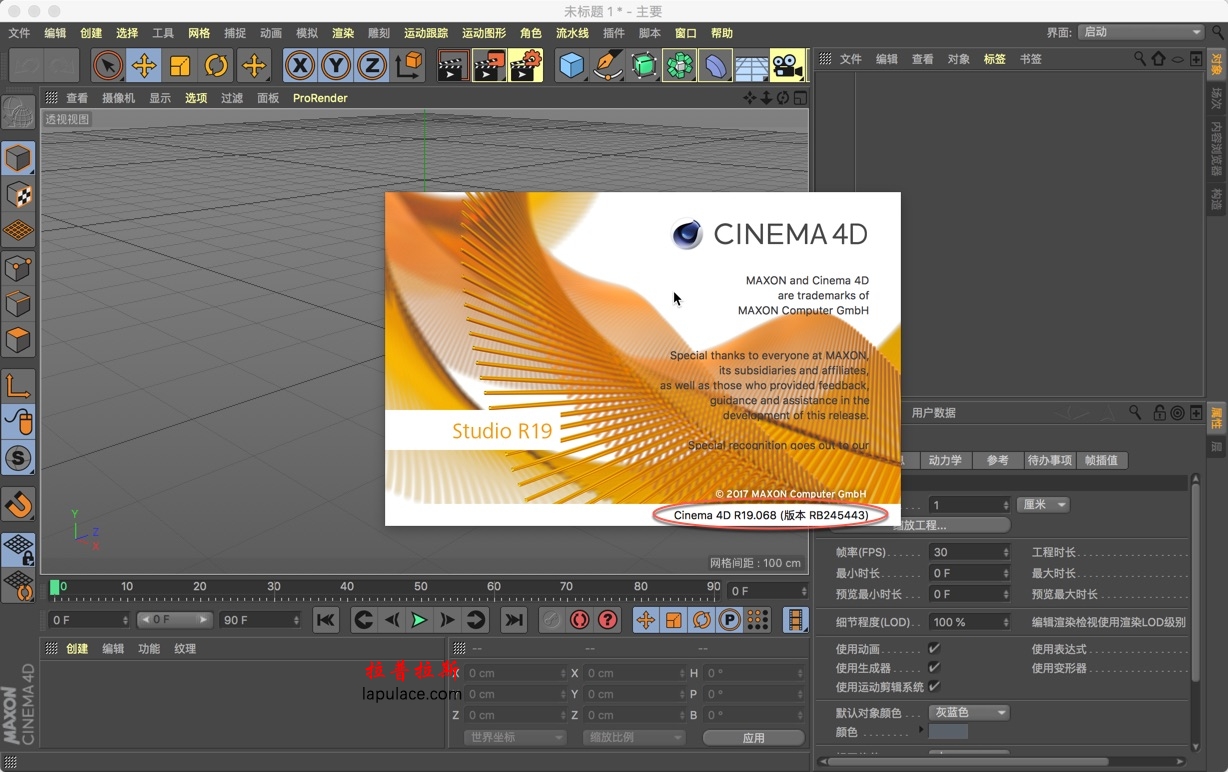Viewport: 1228px width, 772px height.
Task: Open Edit Render Settings icon
Action: tap(525, 66)
